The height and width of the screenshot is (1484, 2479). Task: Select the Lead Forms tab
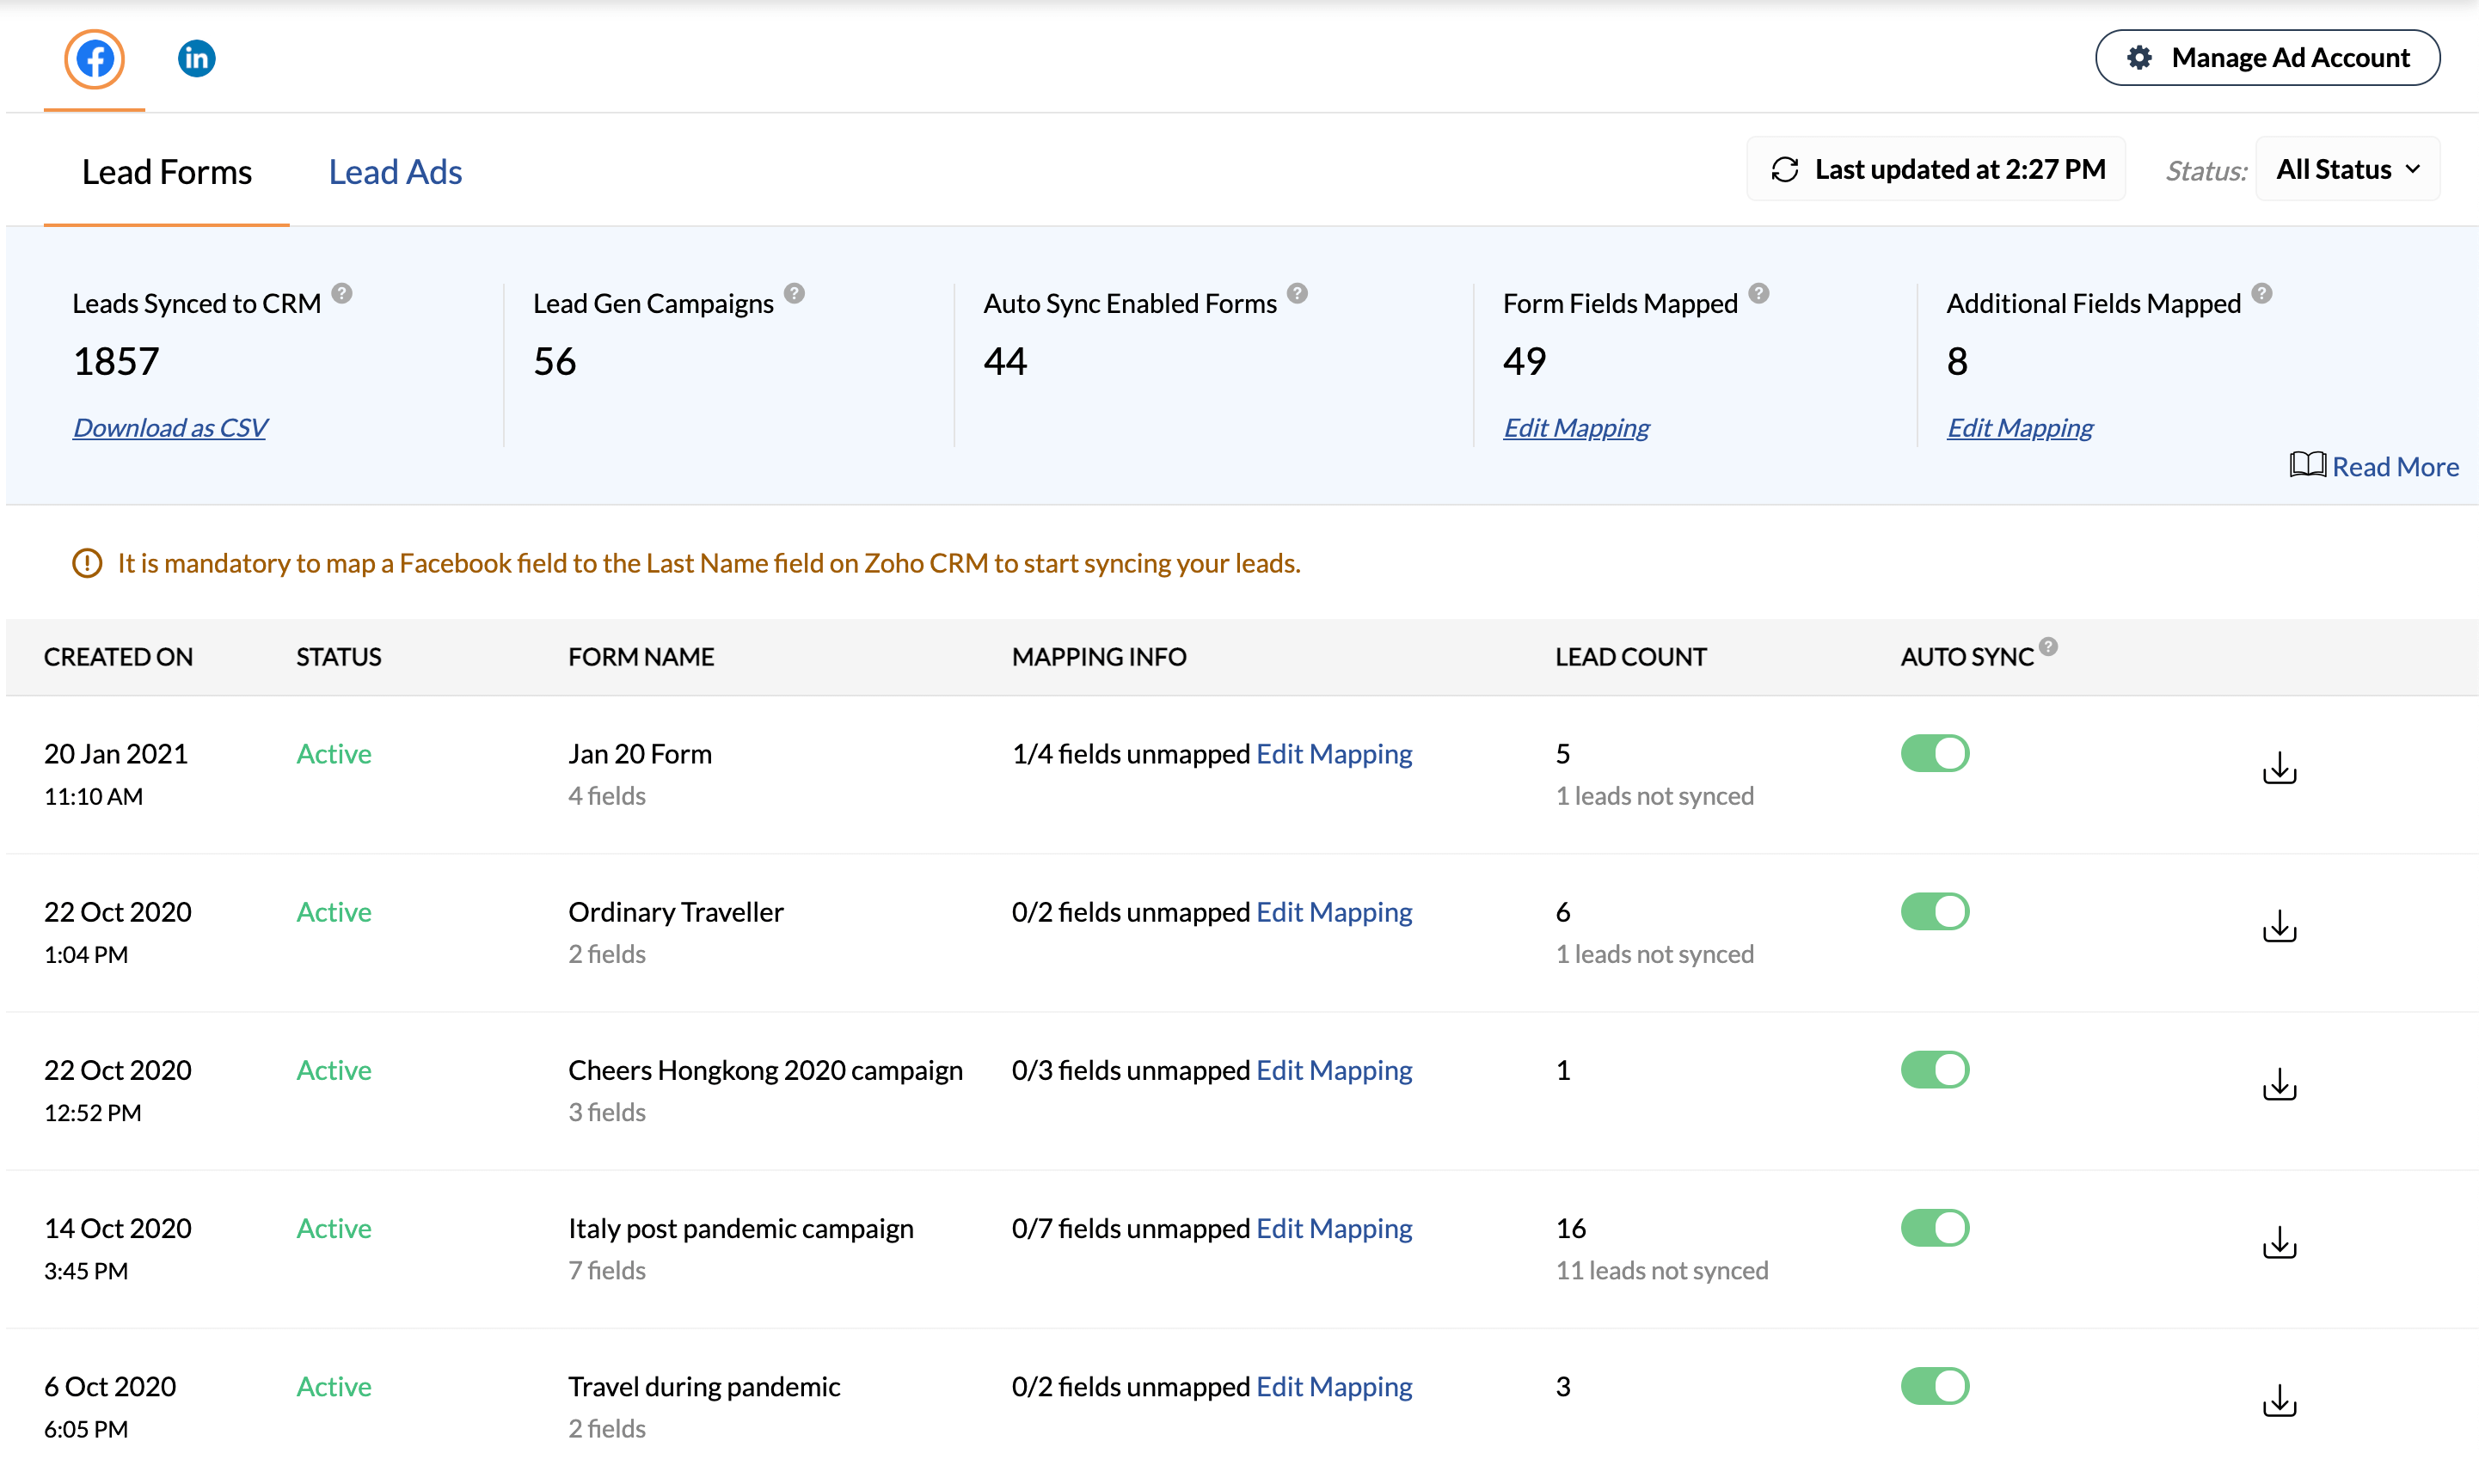167,172
